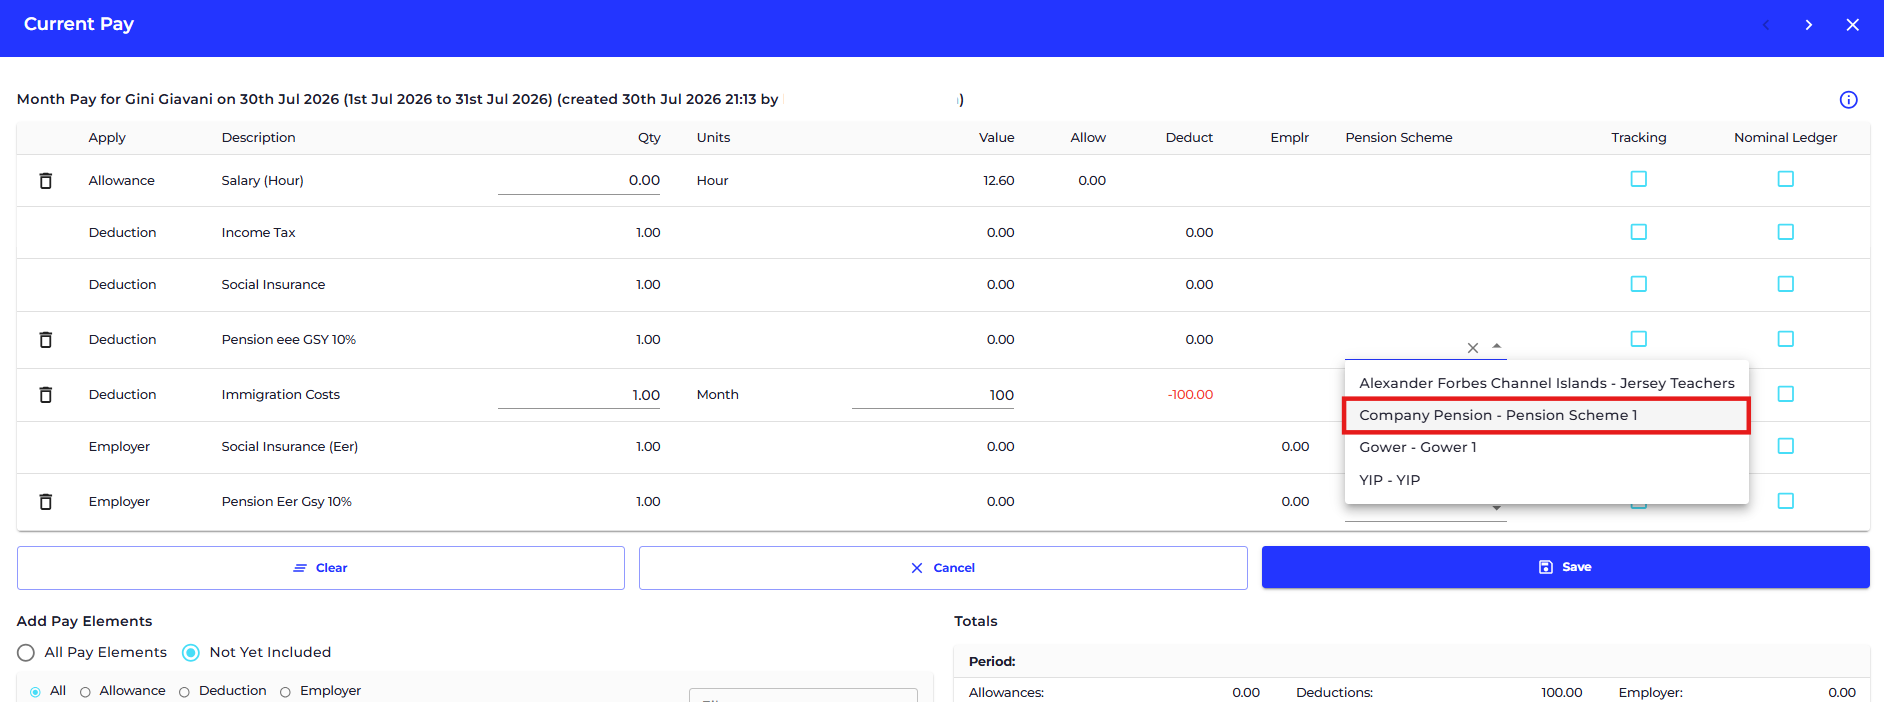1884x702 pixels.
Task: Select the Not Yet Included radio
Action: pos(191,653)
